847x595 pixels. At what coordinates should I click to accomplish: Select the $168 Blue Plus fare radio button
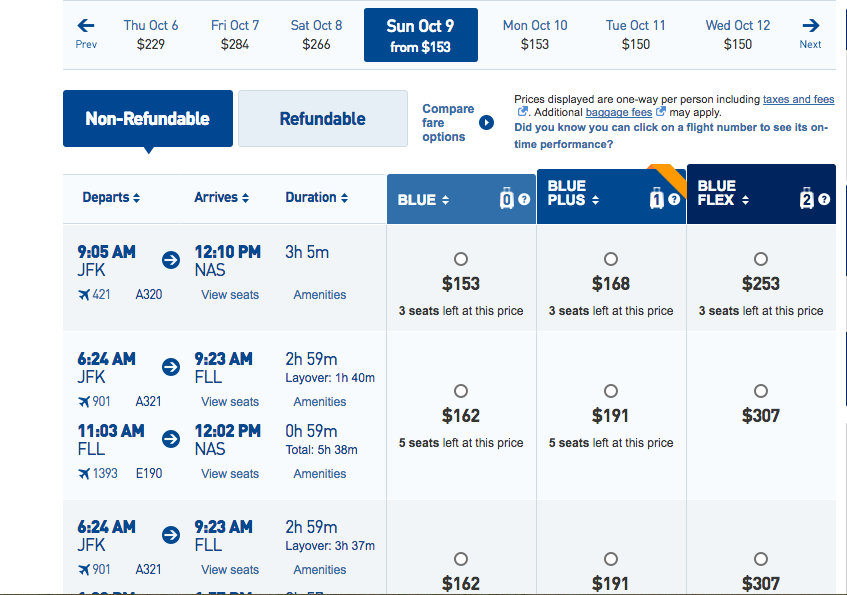[x=610, y=259]
